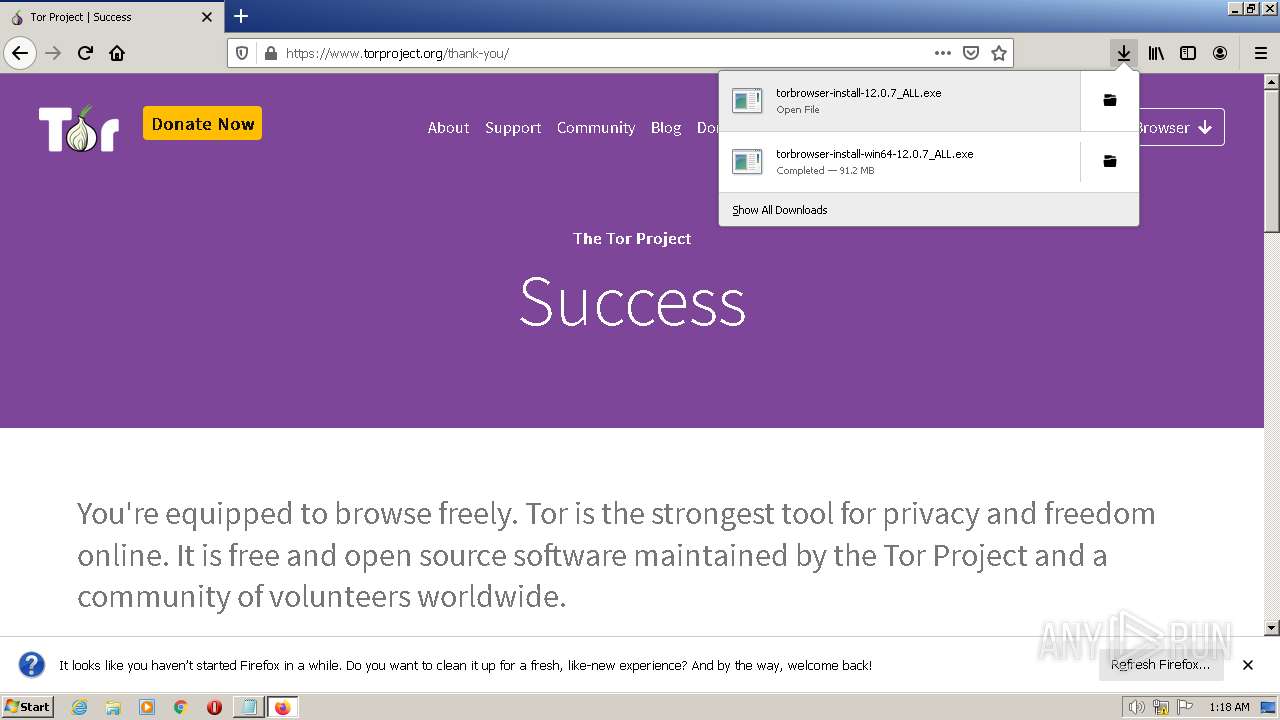Save page to Pocket
Image resolution: width=1280 pixels, height=720 pixels.
(x=971, y=53)
